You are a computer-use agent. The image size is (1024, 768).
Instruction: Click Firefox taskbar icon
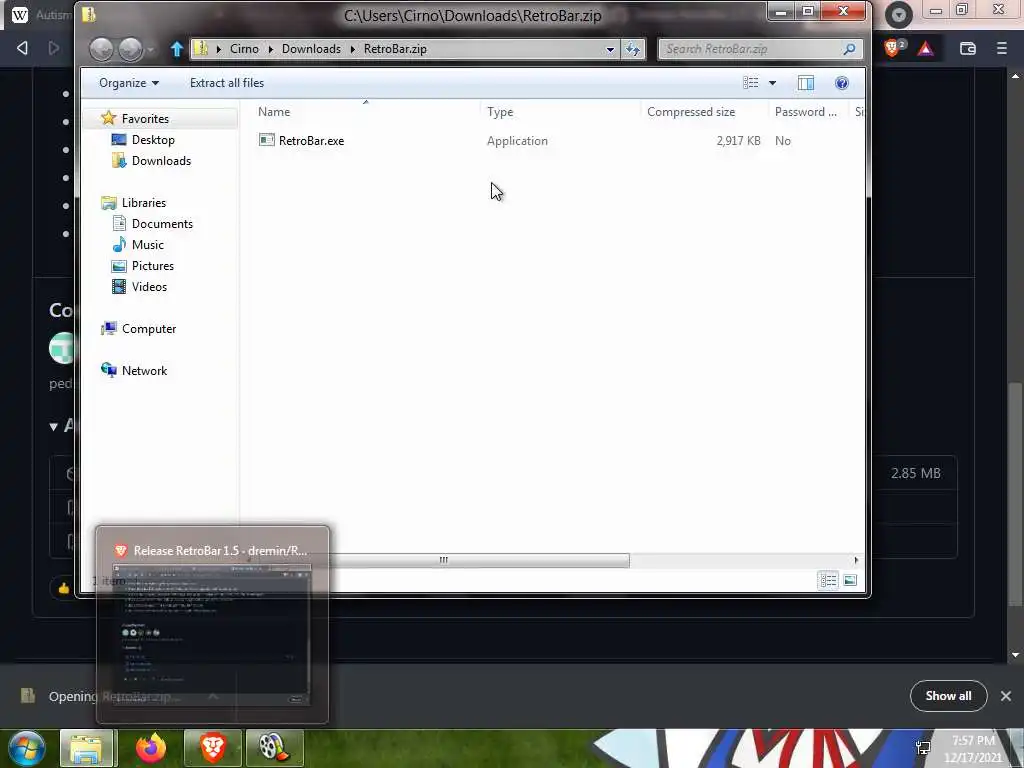pos(151,748)
